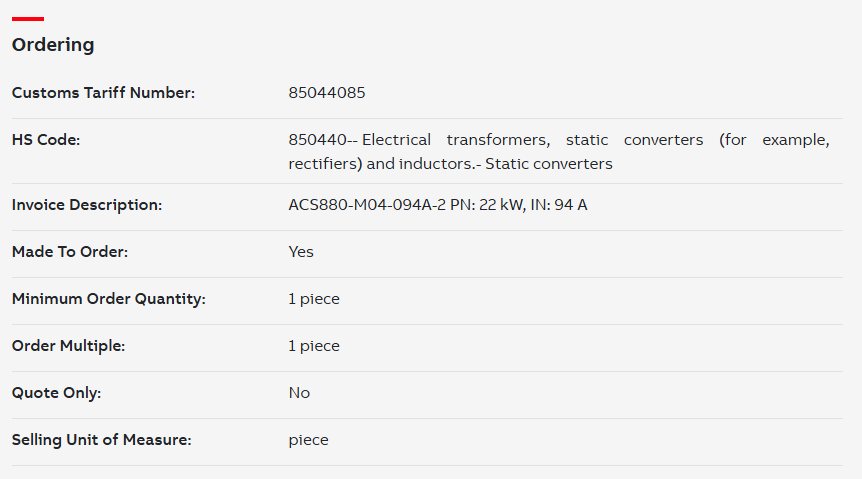Click the Invoice Description label
This screenshot has height=479, width=862.
click(x=87, y=205)
